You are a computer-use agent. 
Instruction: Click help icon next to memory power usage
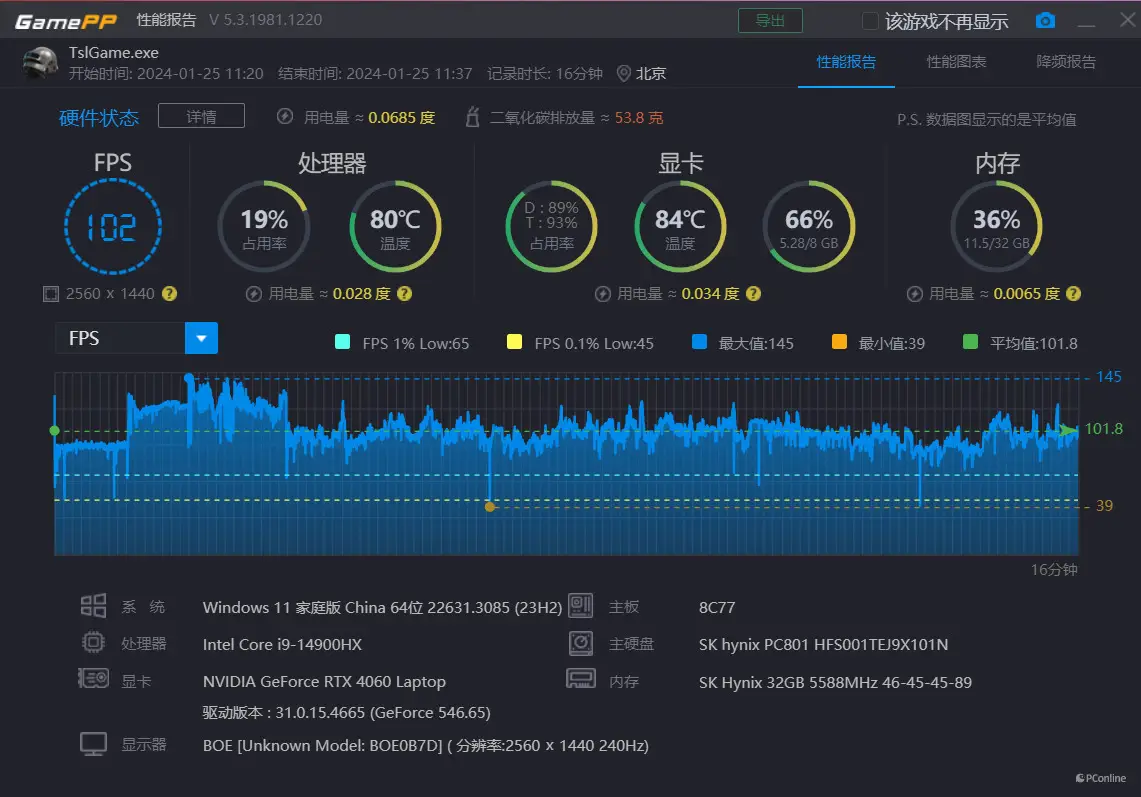[1073, 294]
